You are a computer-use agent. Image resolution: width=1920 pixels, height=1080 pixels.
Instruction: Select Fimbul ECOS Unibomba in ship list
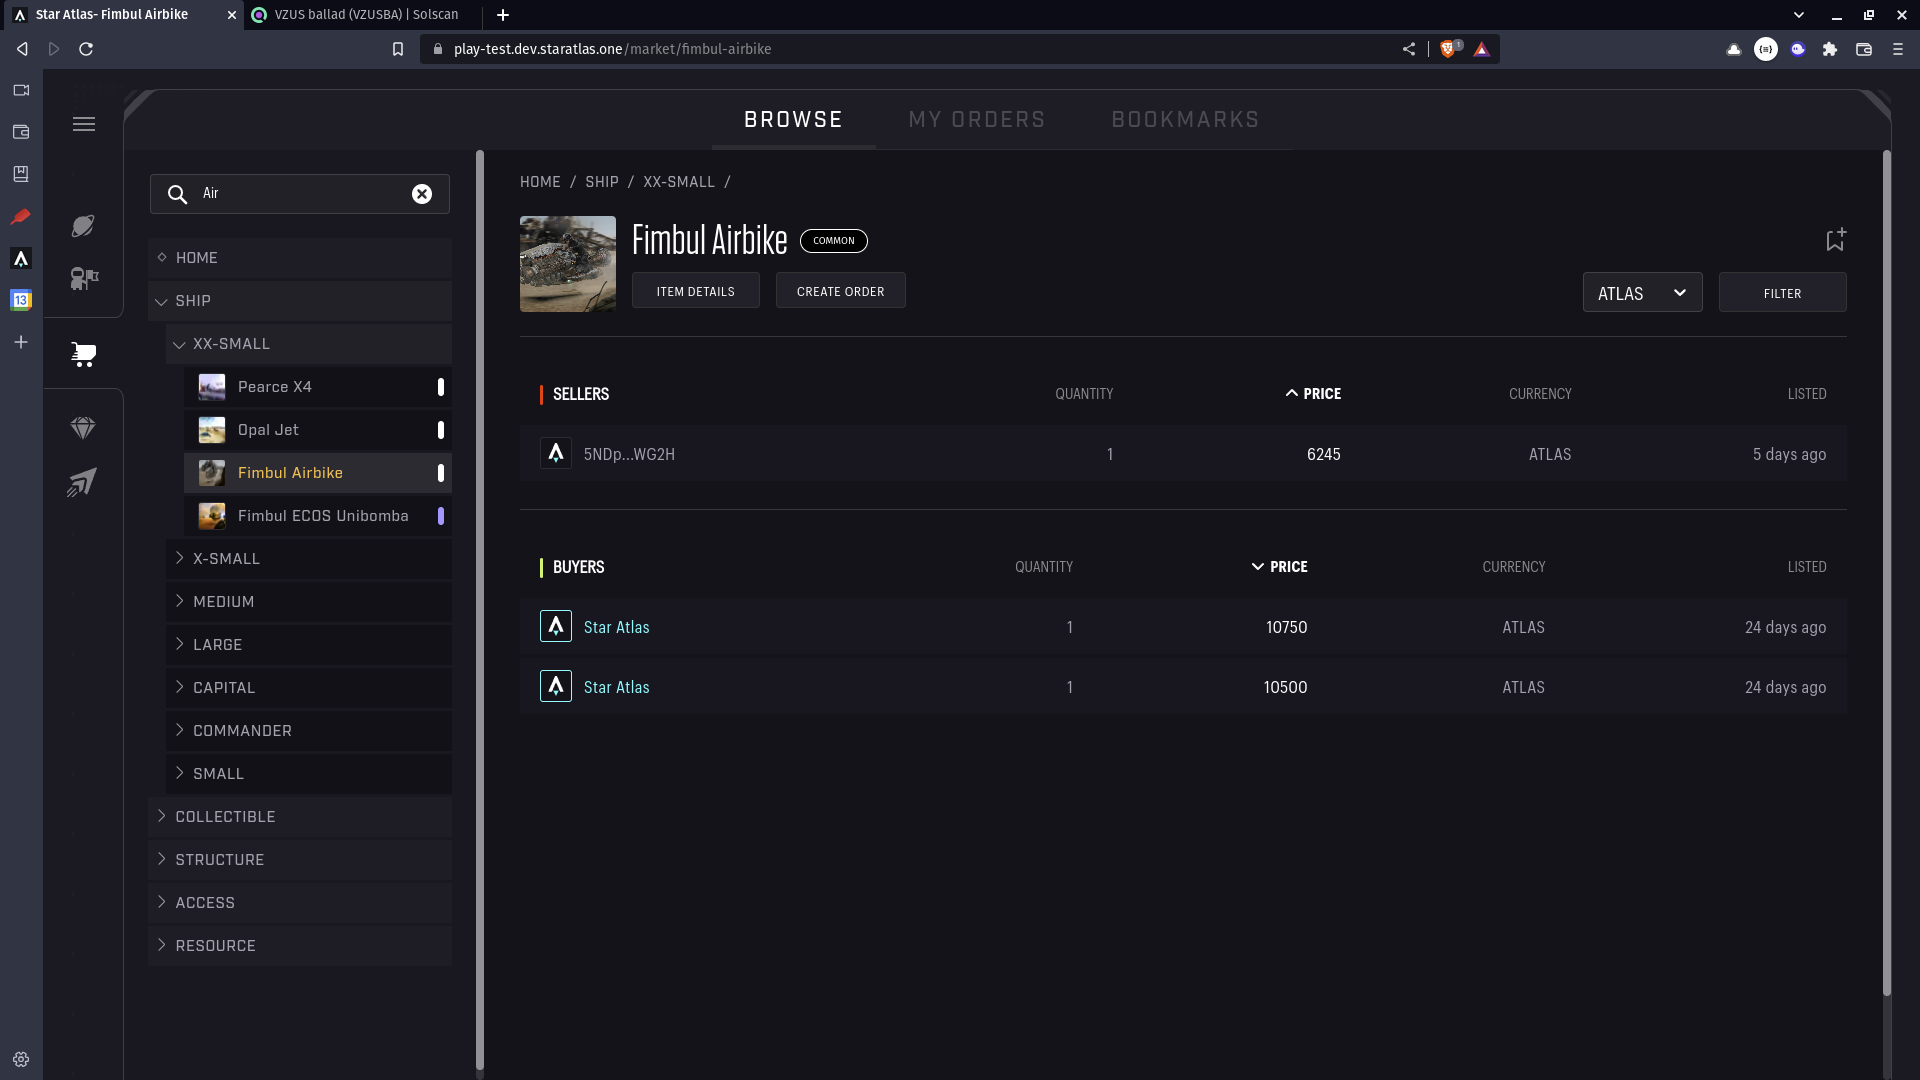tap(318, 516)
